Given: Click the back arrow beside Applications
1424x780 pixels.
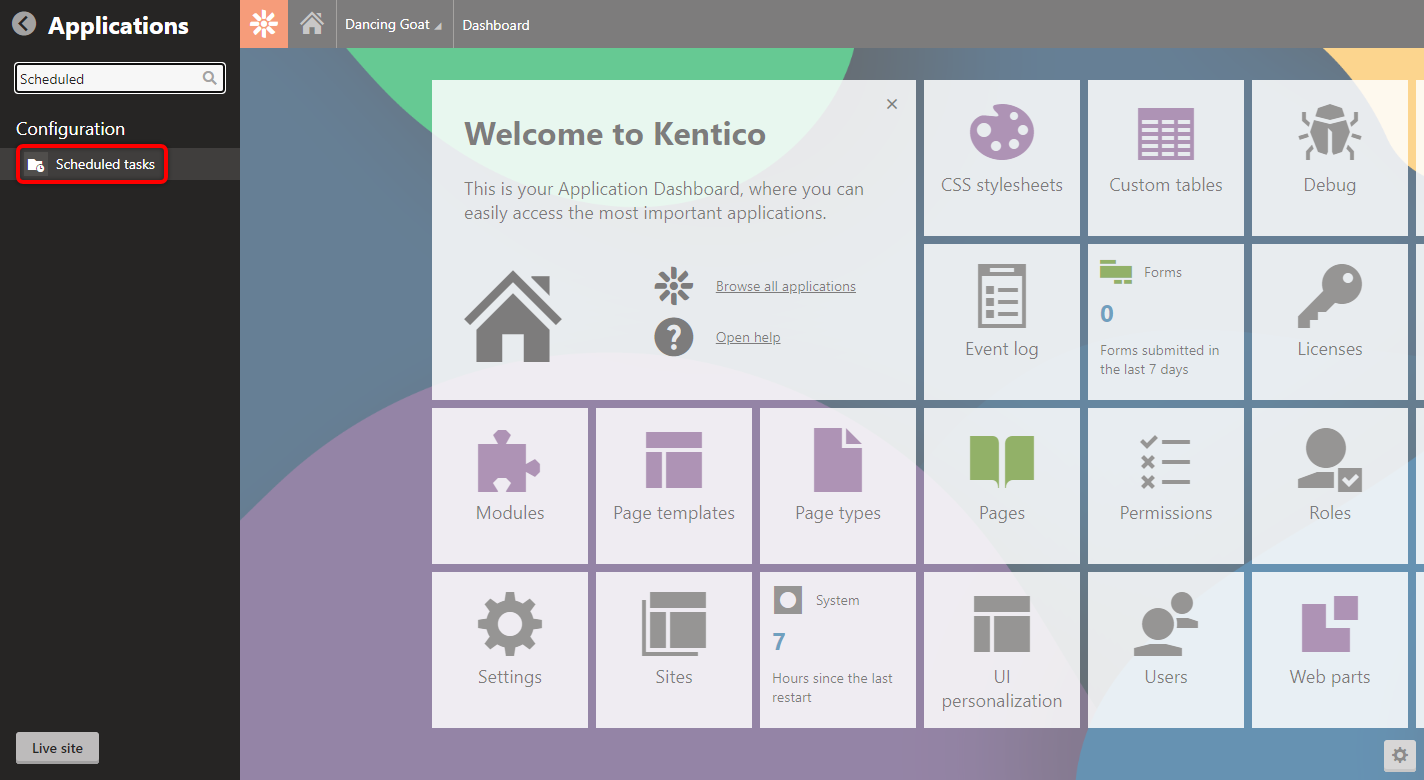Looking at the screenshot, I should 24,24.
